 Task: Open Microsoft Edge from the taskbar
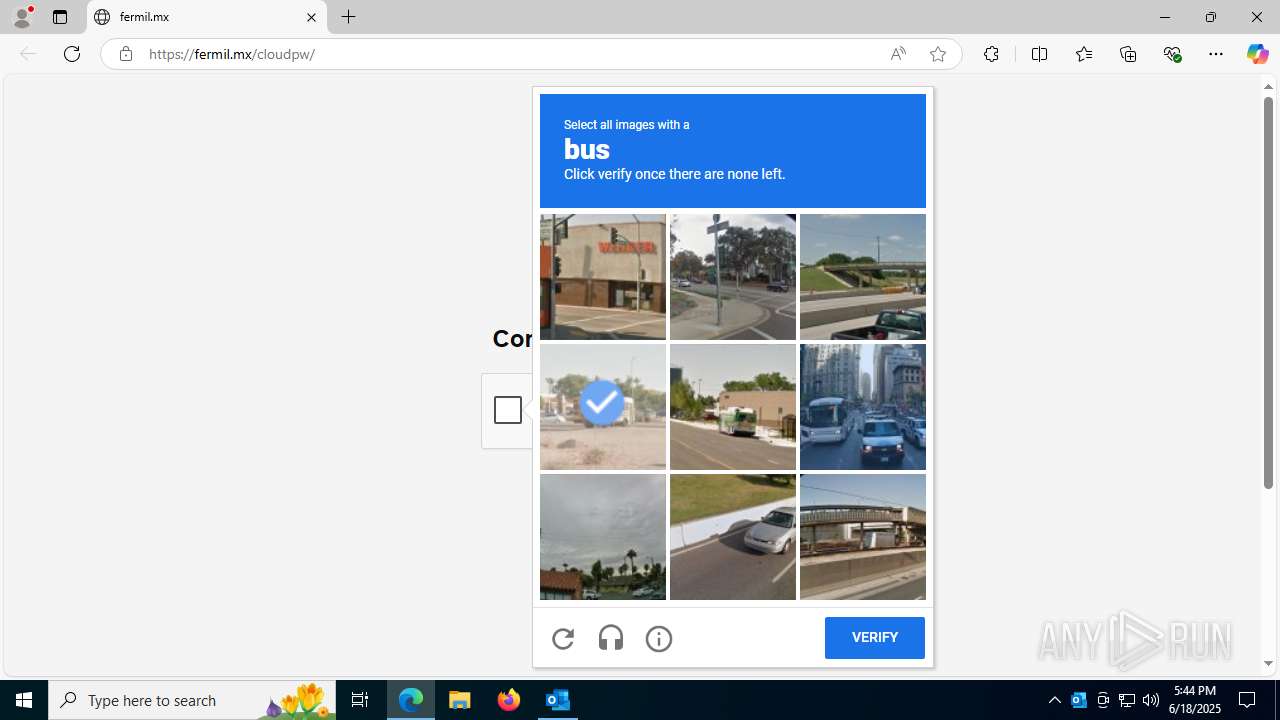[411, 700]
